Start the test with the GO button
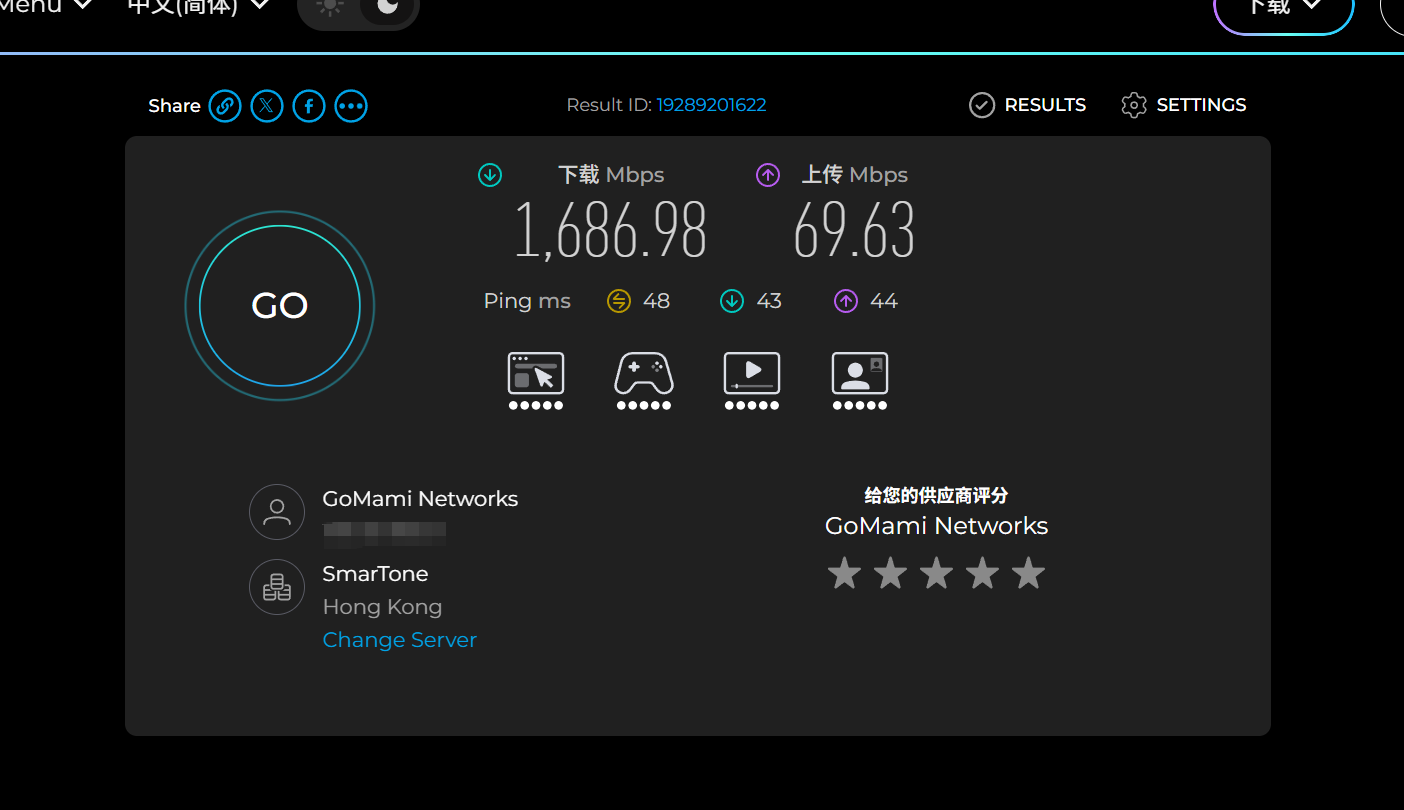Screen dimensions: 1404x810 [x=280, y=306]
